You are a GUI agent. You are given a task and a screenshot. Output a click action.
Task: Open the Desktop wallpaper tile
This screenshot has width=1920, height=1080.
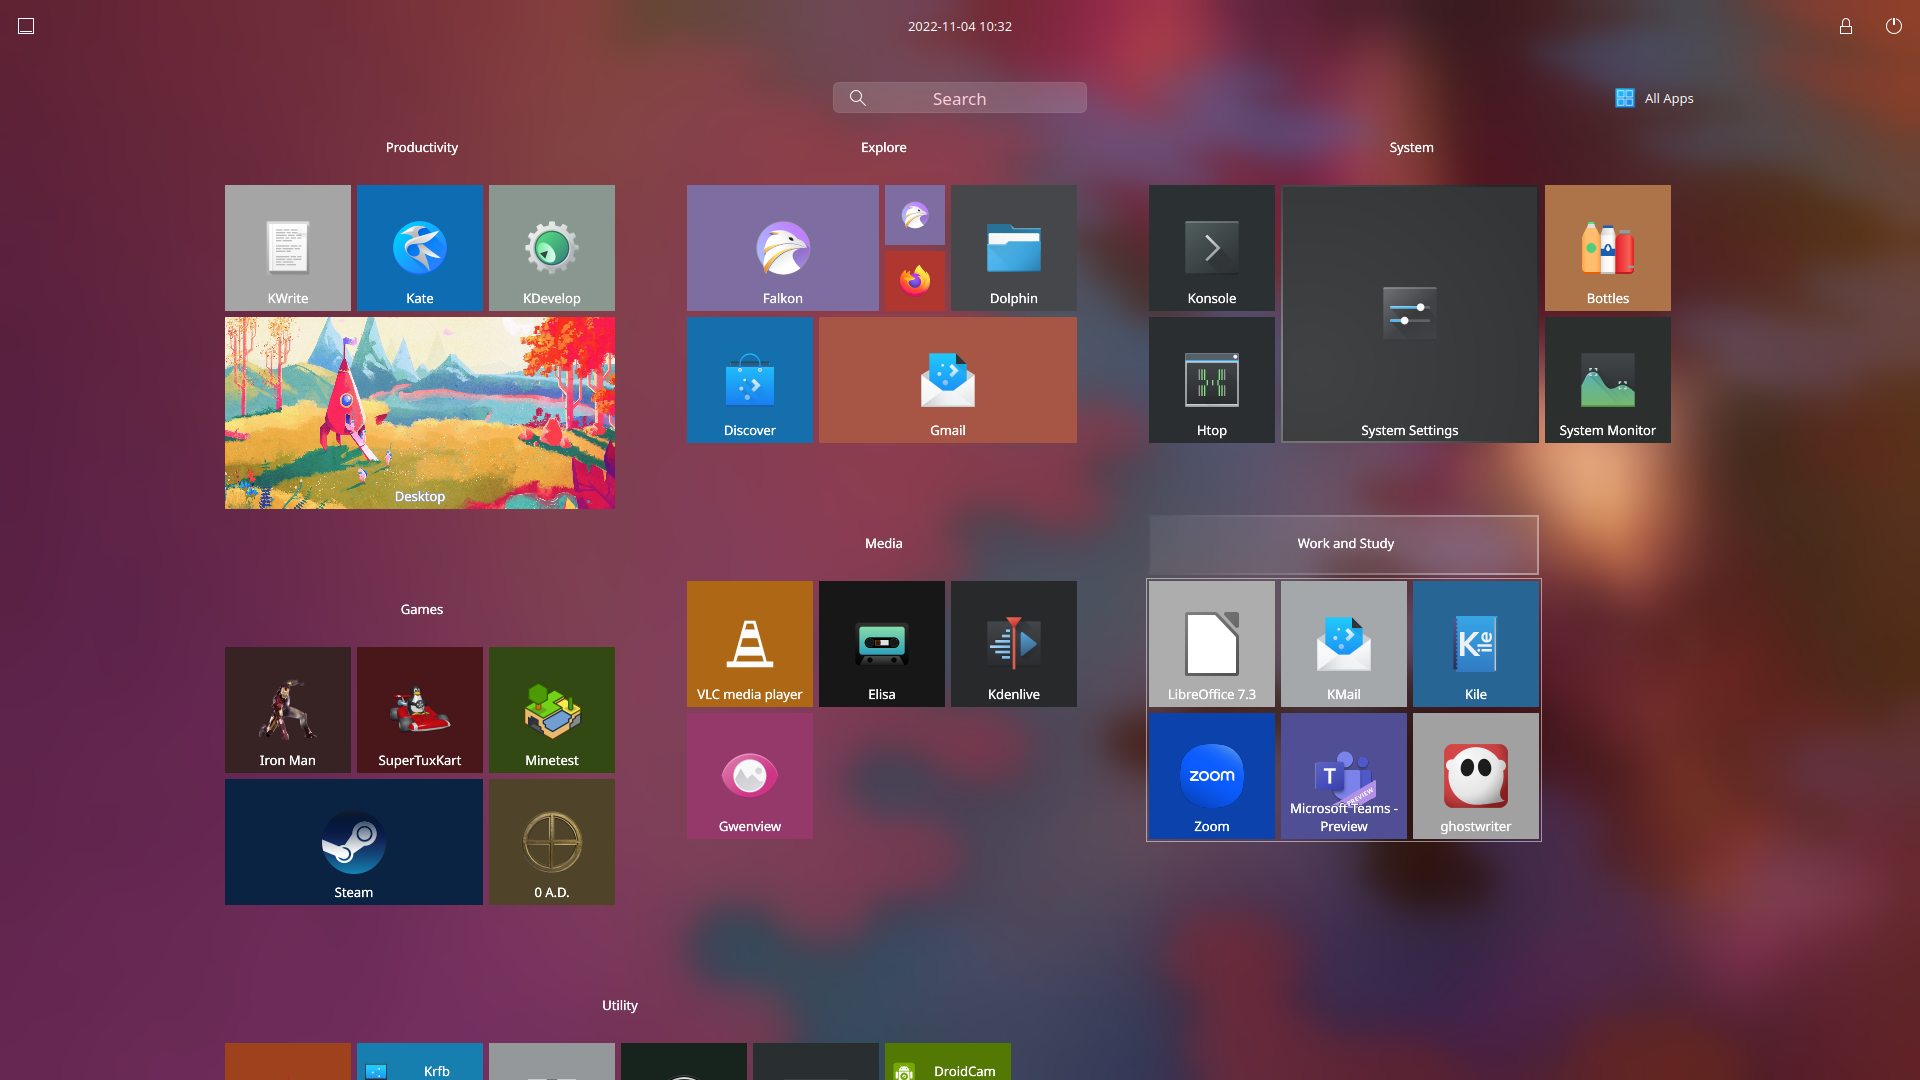click(x=420, y=413)
